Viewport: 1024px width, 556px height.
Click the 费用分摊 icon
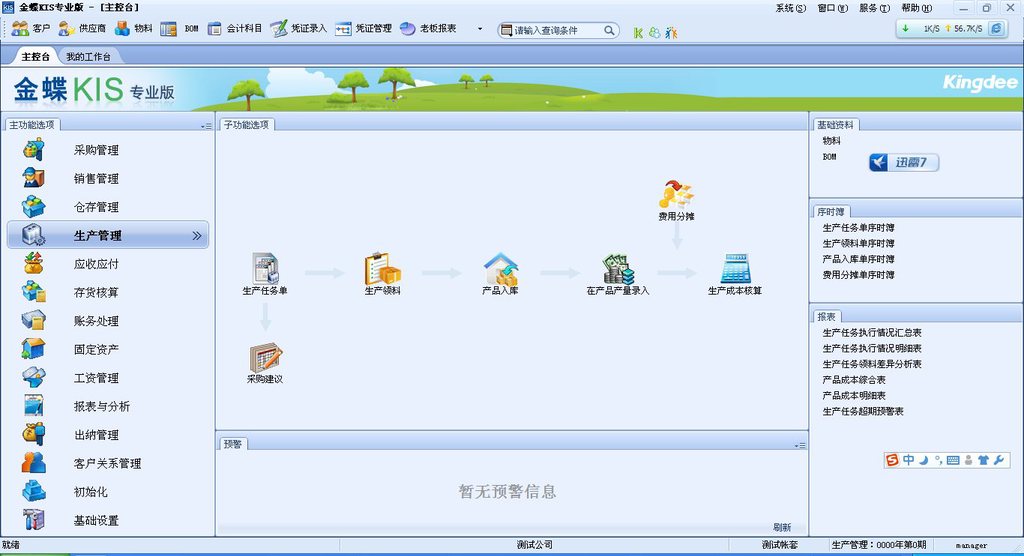pyautogui.click(x=676, y=194)
